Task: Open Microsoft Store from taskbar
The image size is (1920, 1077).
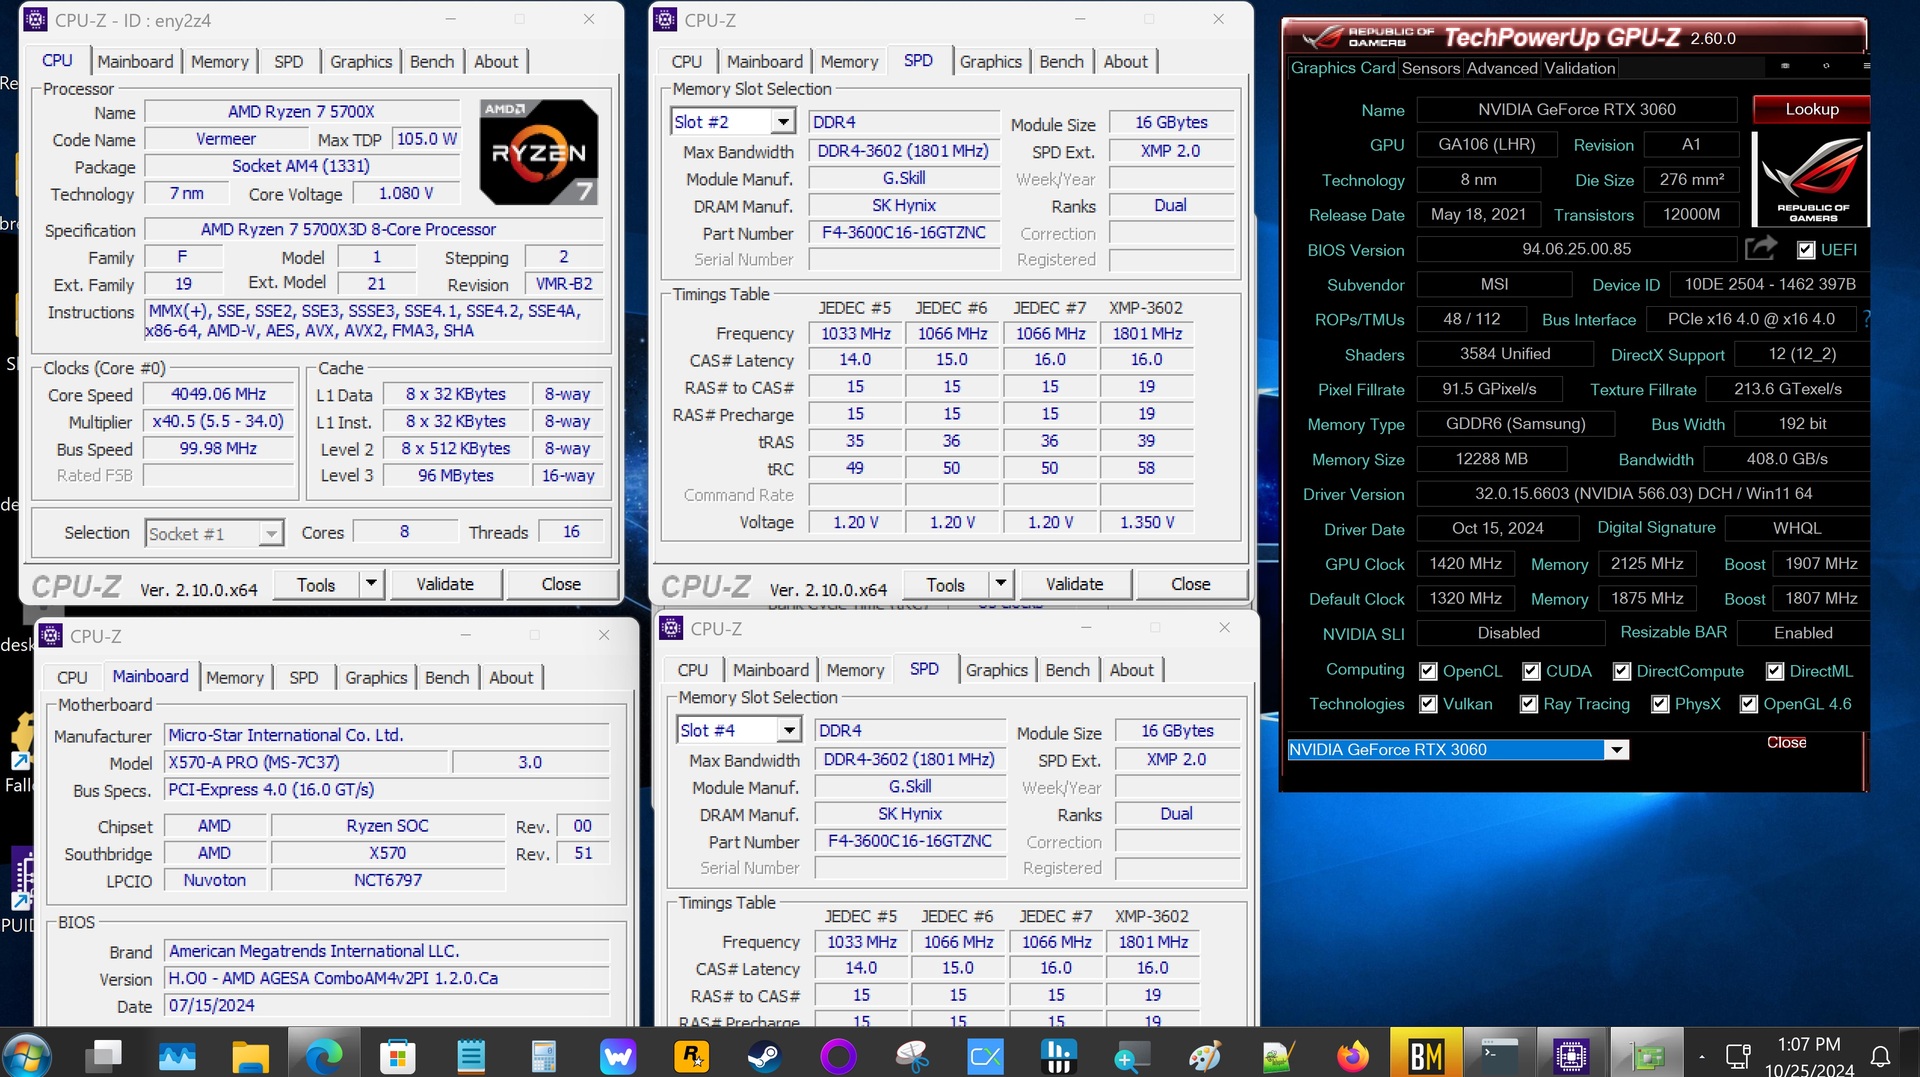Action: 397,1056
